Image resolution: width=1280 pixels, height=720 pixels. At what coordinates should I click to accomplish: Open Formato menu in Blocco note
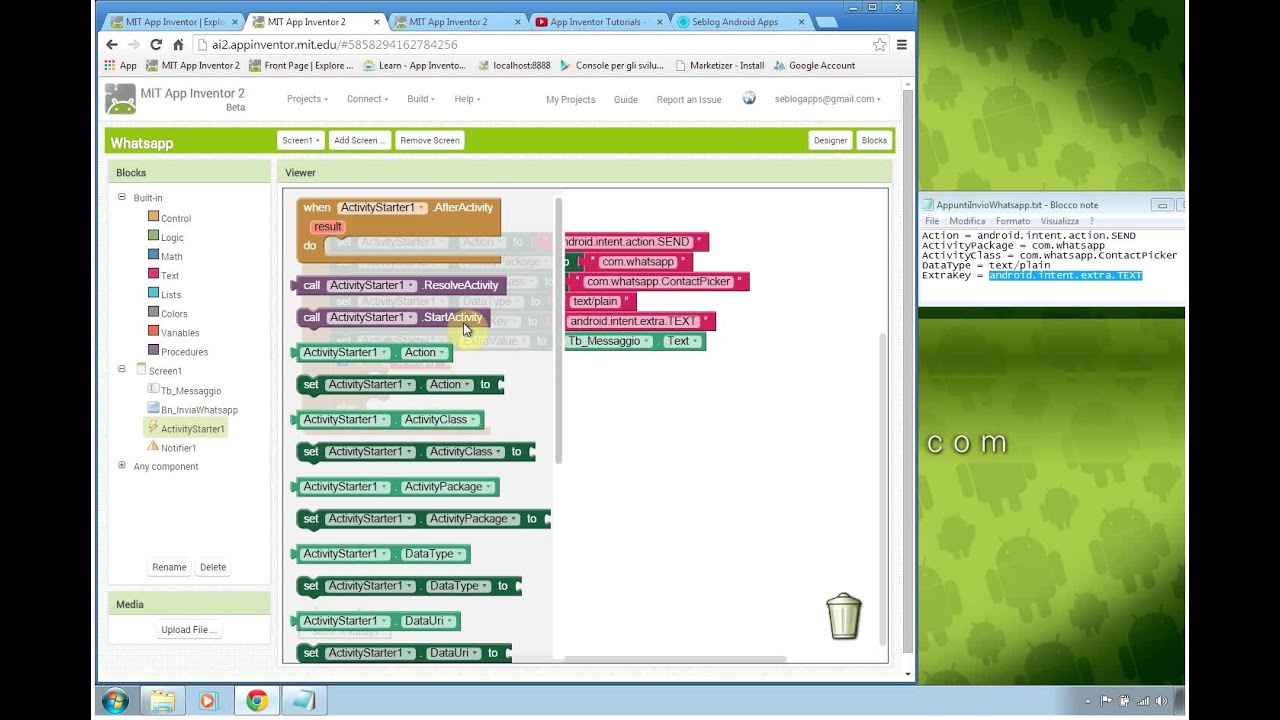click(1012, 221)
